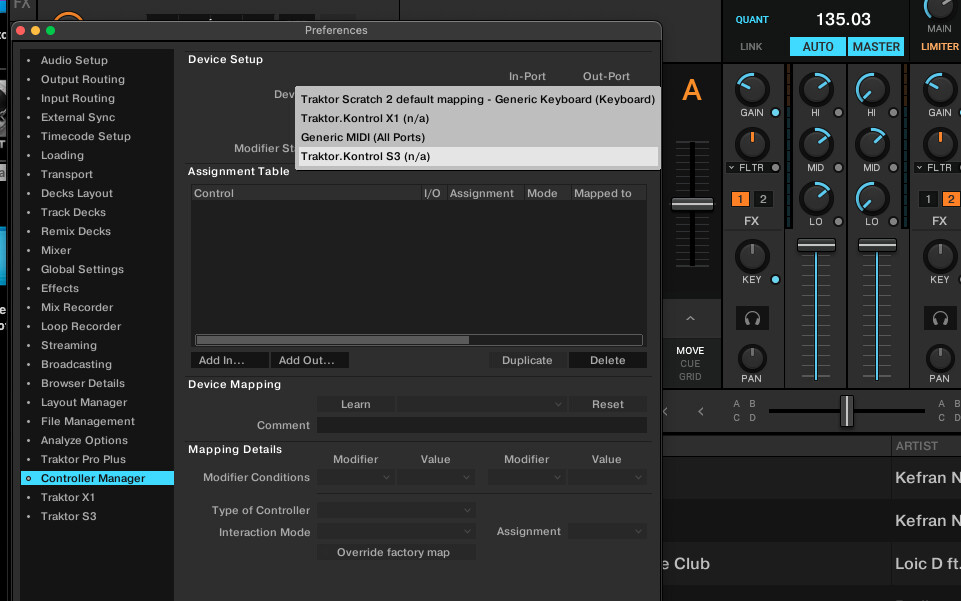This screenshot has width=961, height=601.
Task: Click the Learn button
Action: coord(355,404)
